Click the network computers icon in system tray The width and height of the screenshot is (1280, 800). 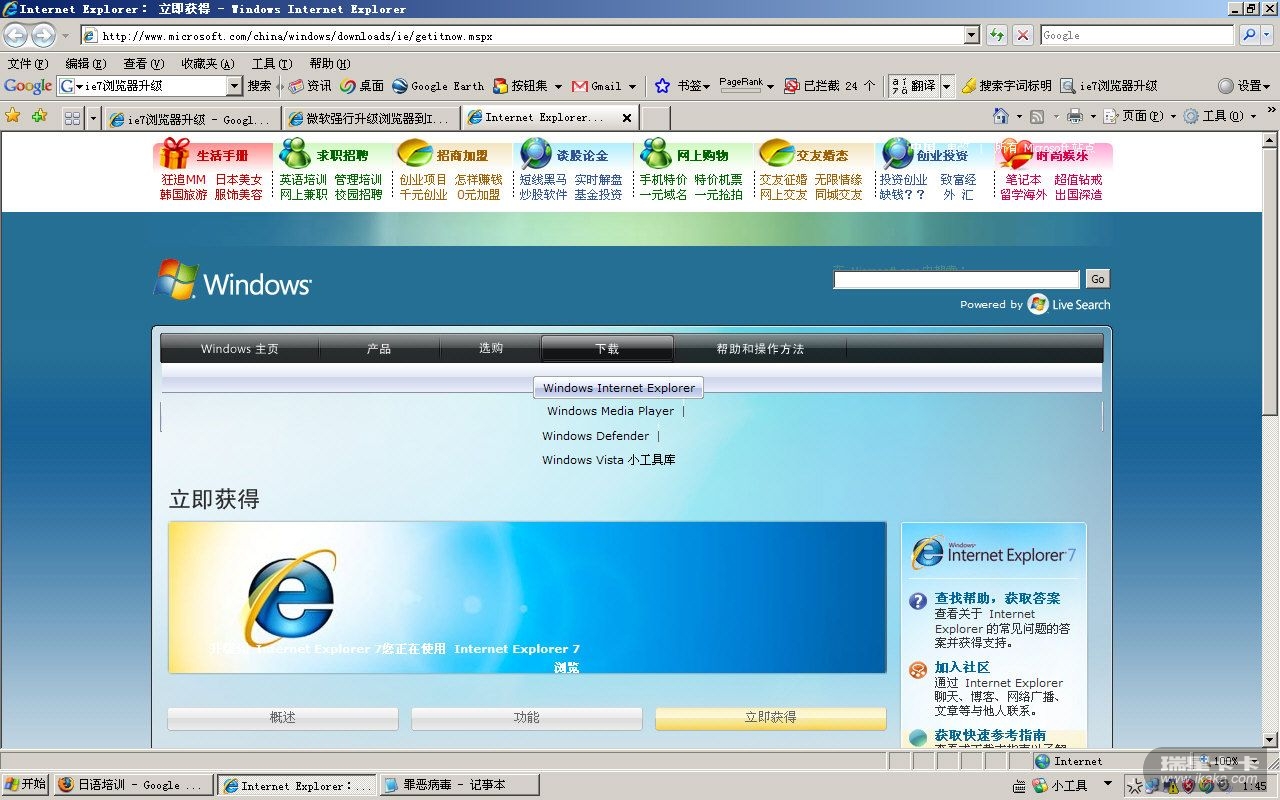tap(1154, 786)
